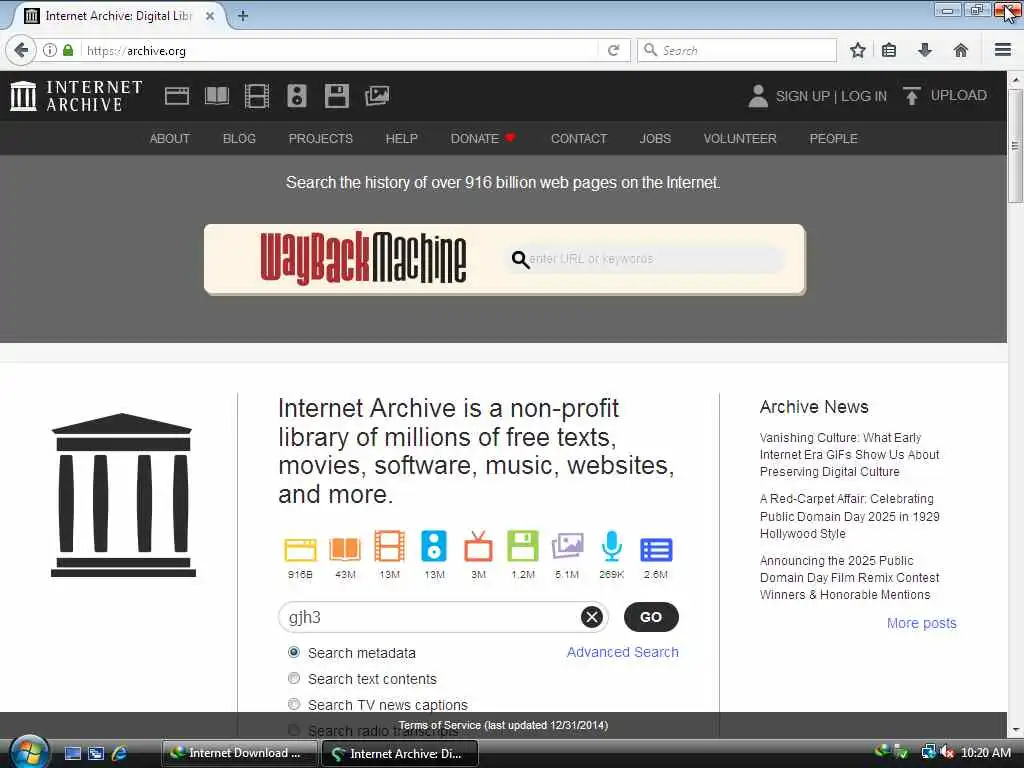Open the PEOPLE menu item

pos(833,138)
